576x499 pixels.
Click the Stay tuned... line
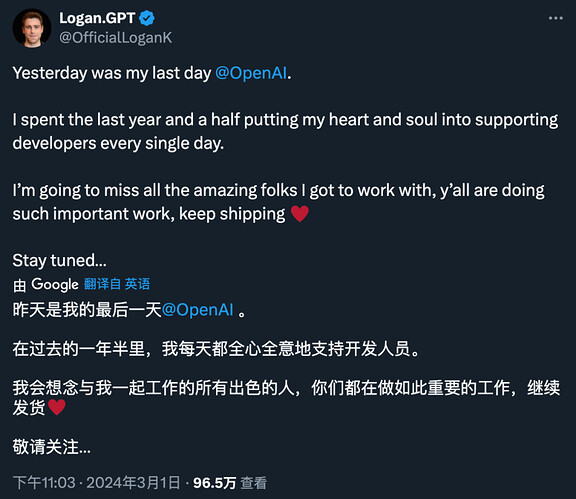[x=60, y=261]
